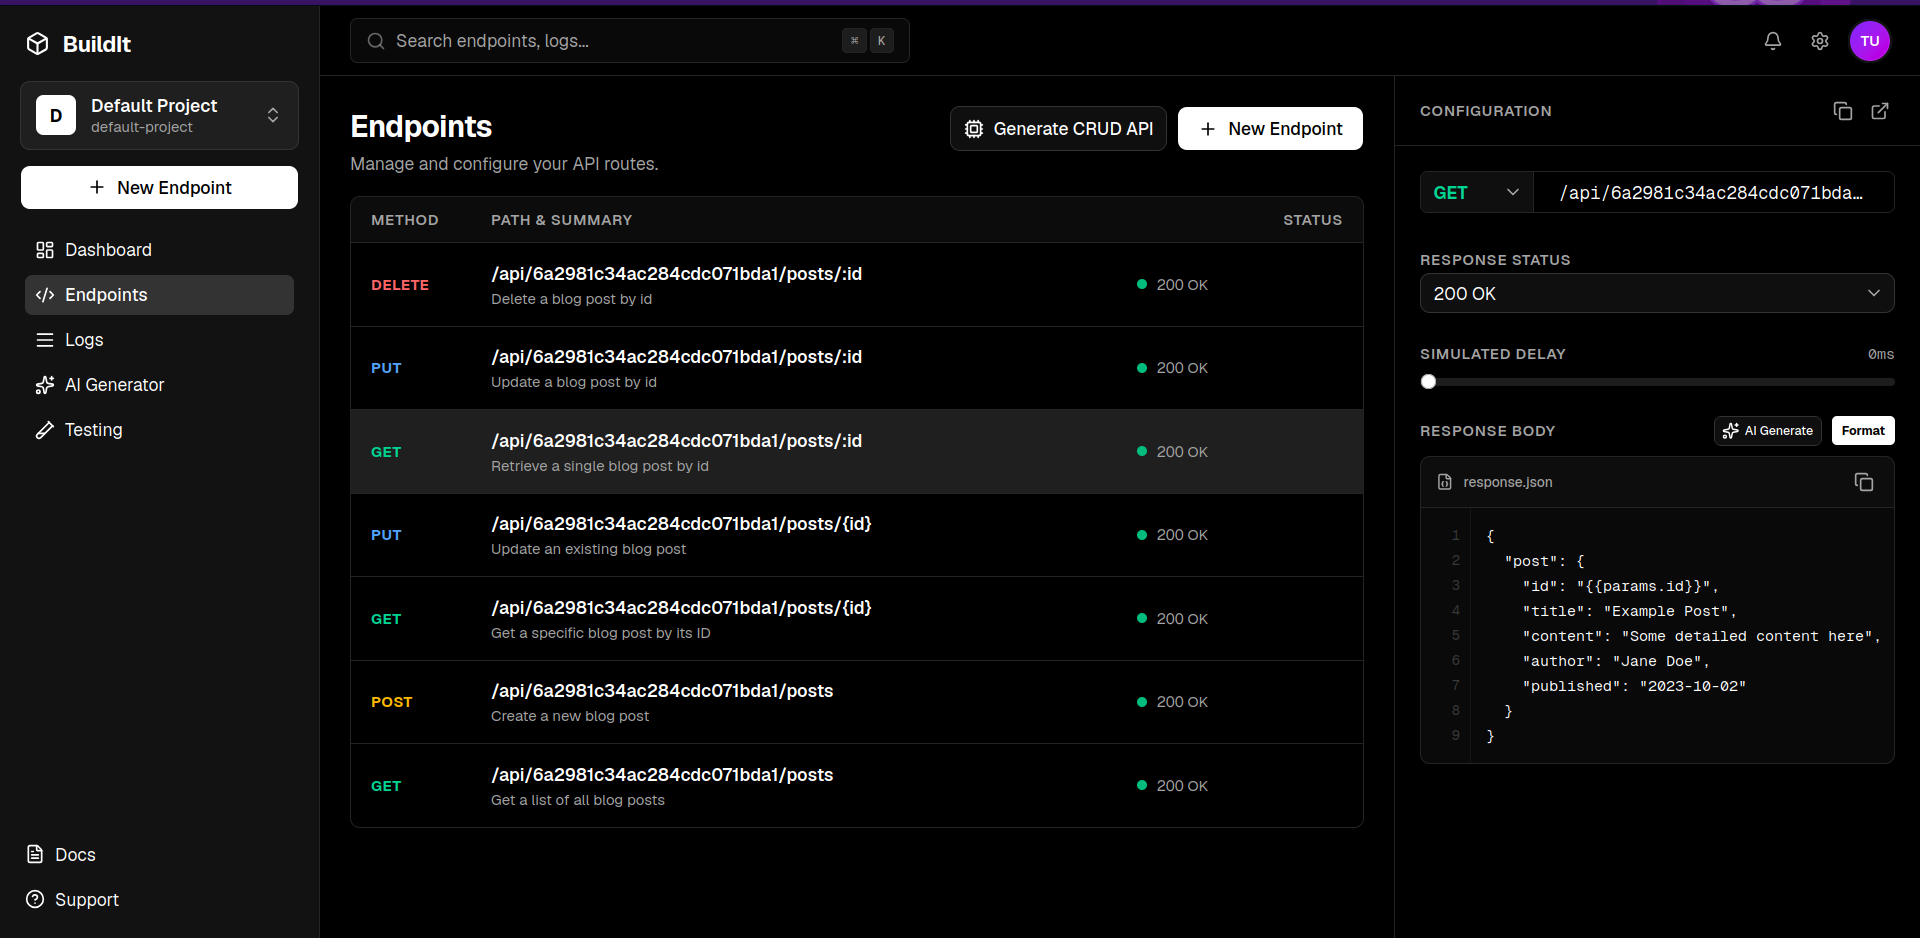Screen dimensions: 1920x938
Task: Open endpoint in new window icon
Action: point(1880,111)
